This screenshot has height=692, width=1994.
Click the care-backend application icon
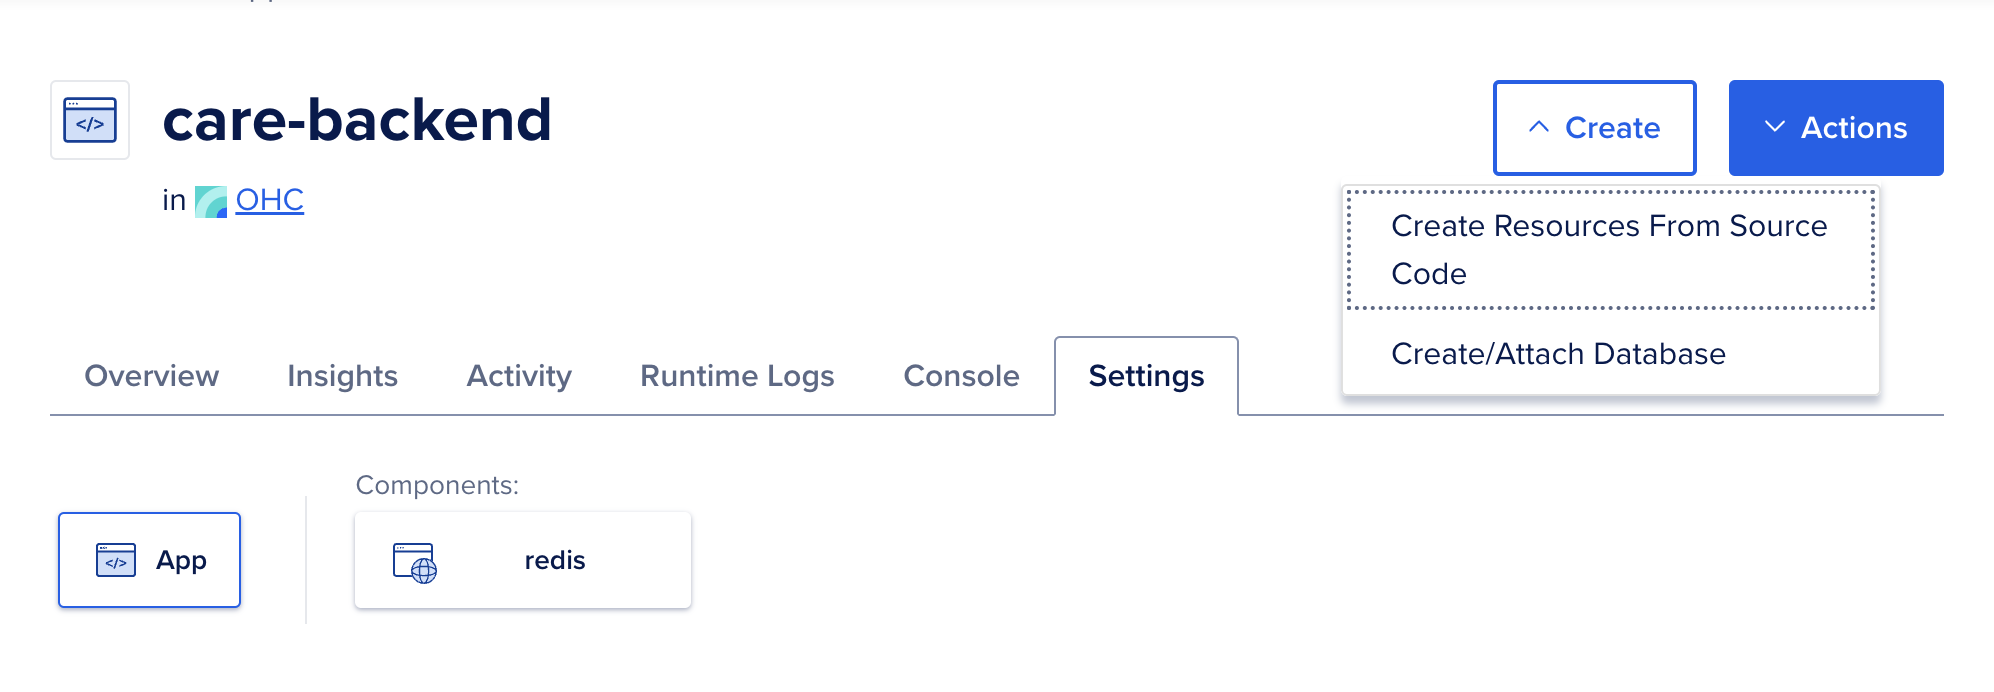tap(90, 118)
